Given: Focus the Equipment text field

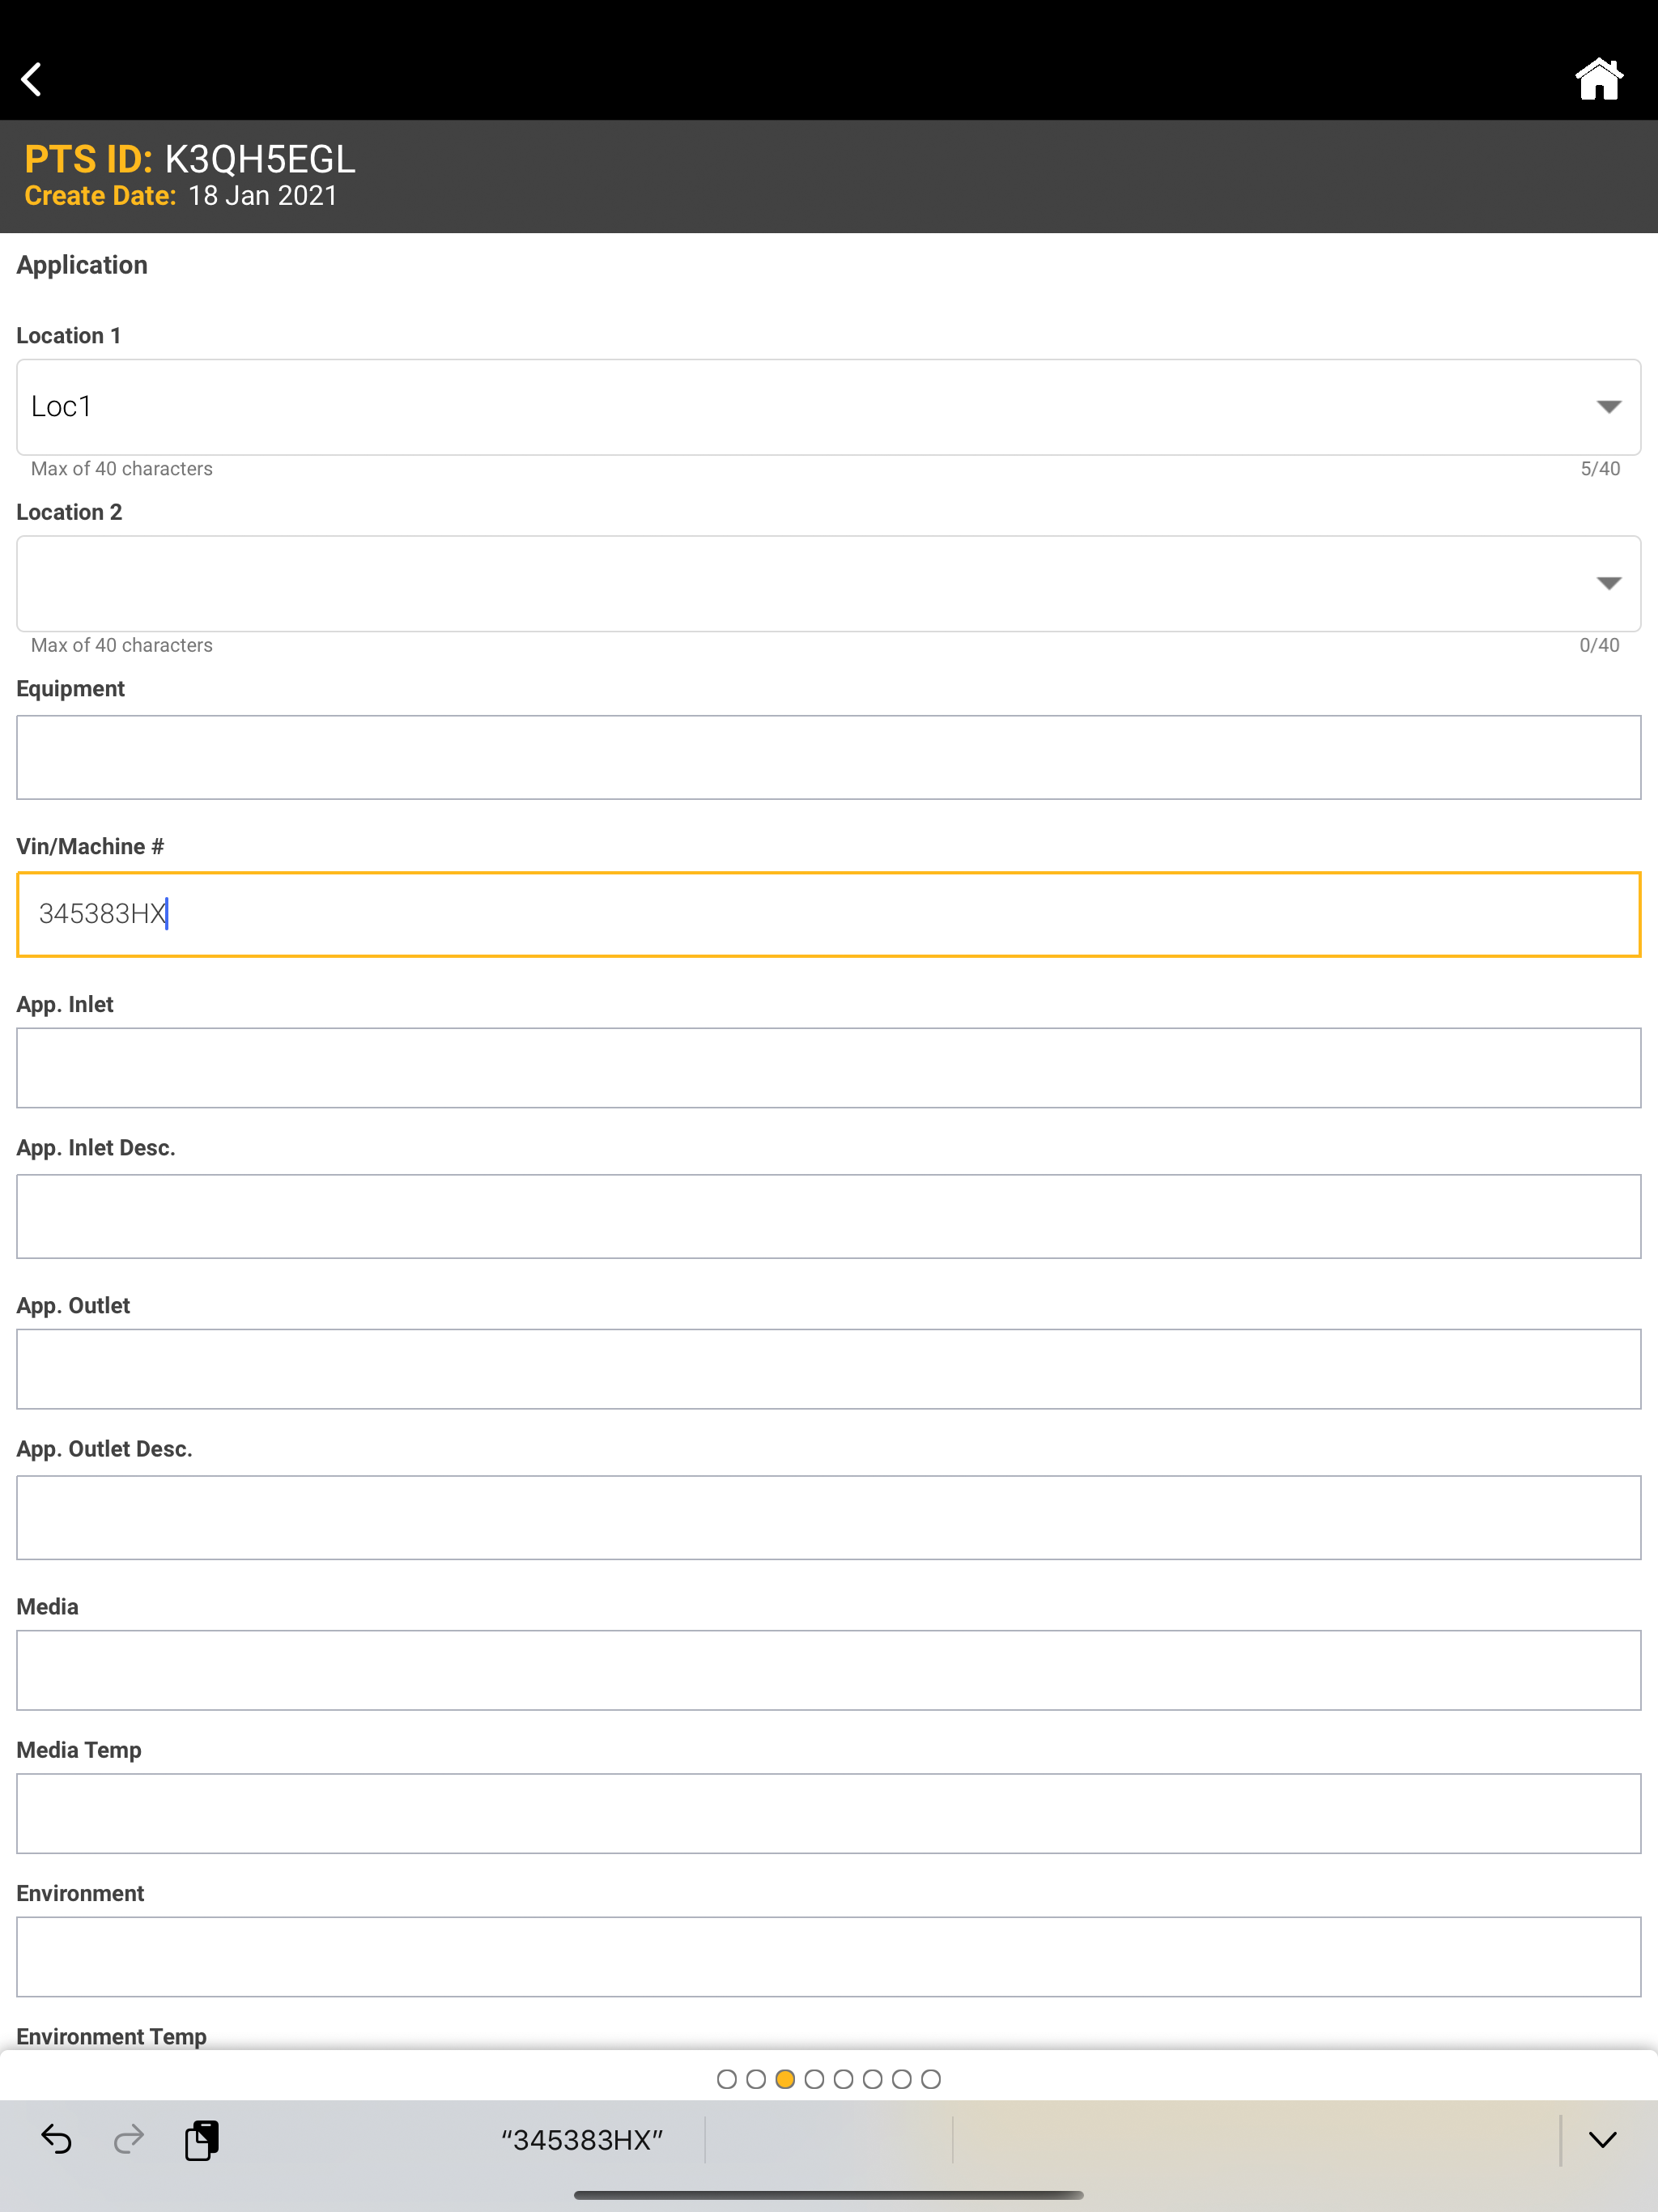Looking at the screenshot, I should pos(828,757).
